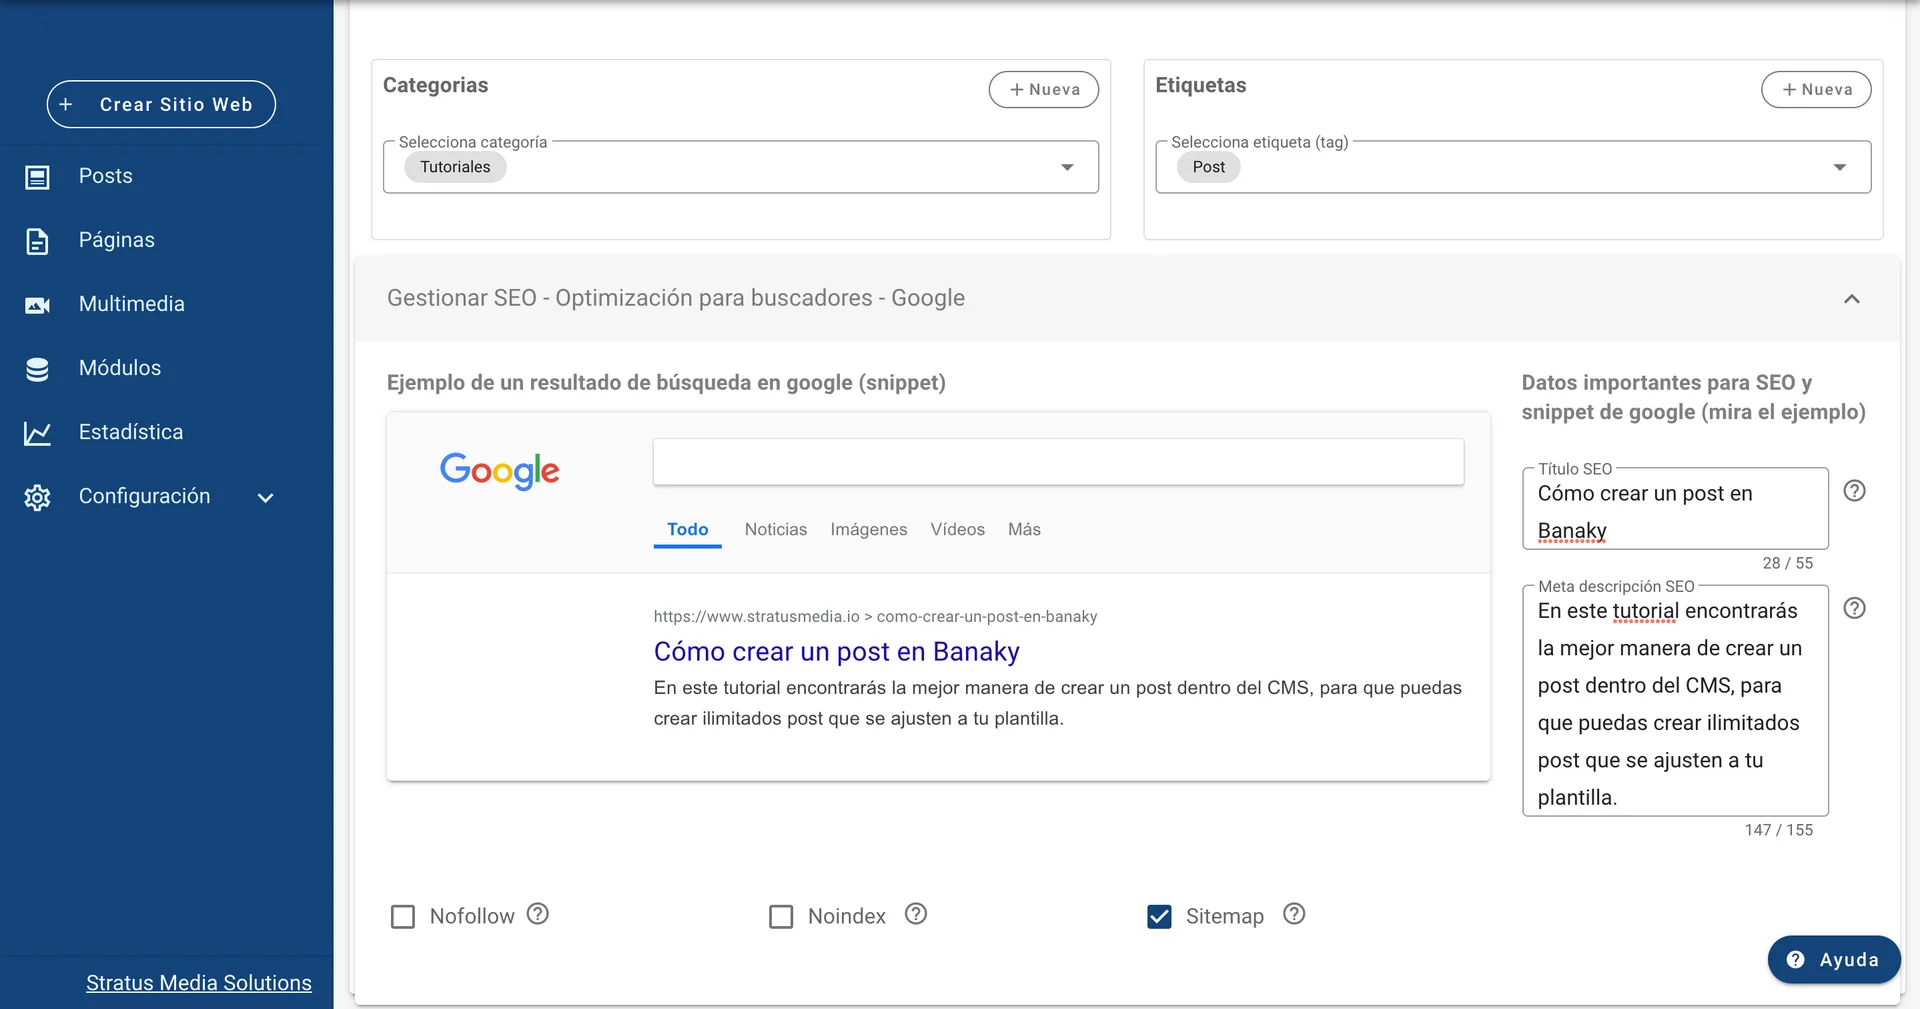
Task: Add new tag with Nueva button in Etiquetas
Action: coord(1816,89)
